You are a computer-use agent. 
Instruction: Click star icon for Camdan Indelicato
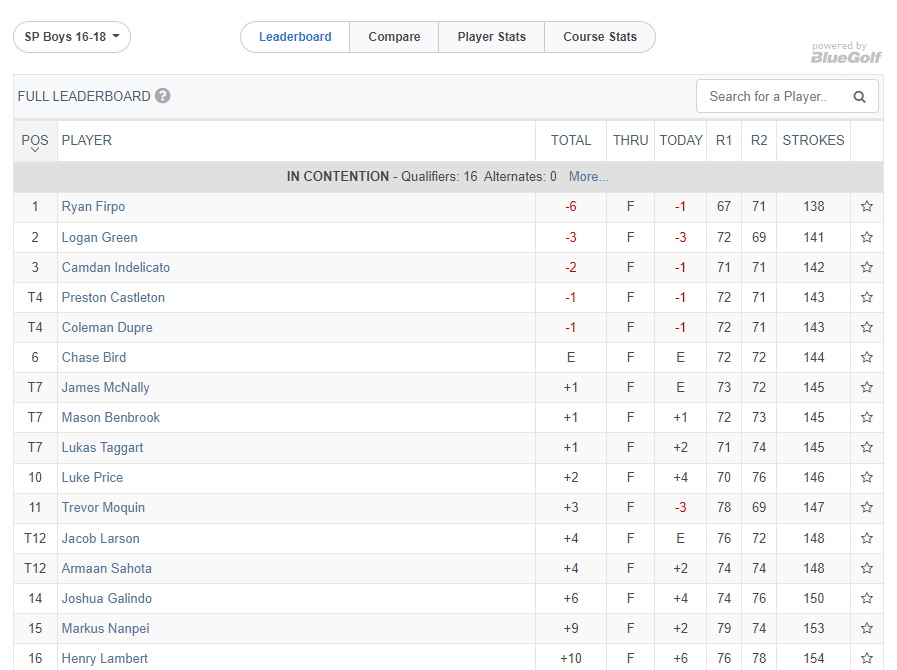(867, 267)
